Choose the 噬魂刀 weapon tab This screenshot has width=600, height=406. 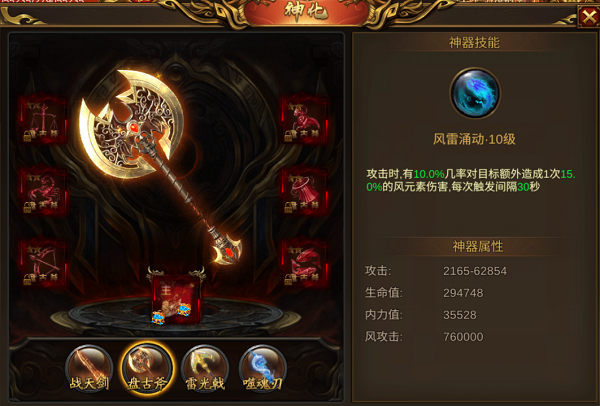pos(262,369)
